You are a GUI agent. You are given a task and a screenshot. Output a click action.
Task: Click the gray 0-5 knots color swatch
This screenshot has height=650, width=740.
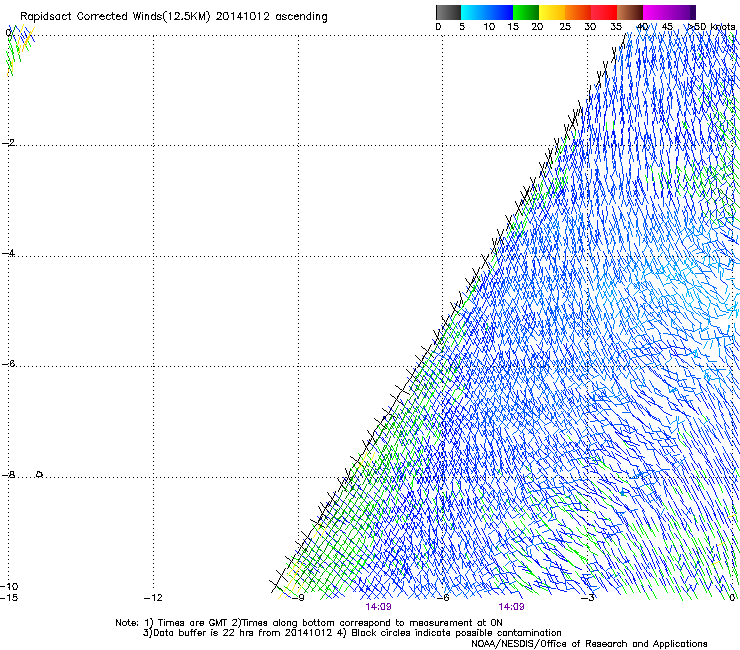448,12
